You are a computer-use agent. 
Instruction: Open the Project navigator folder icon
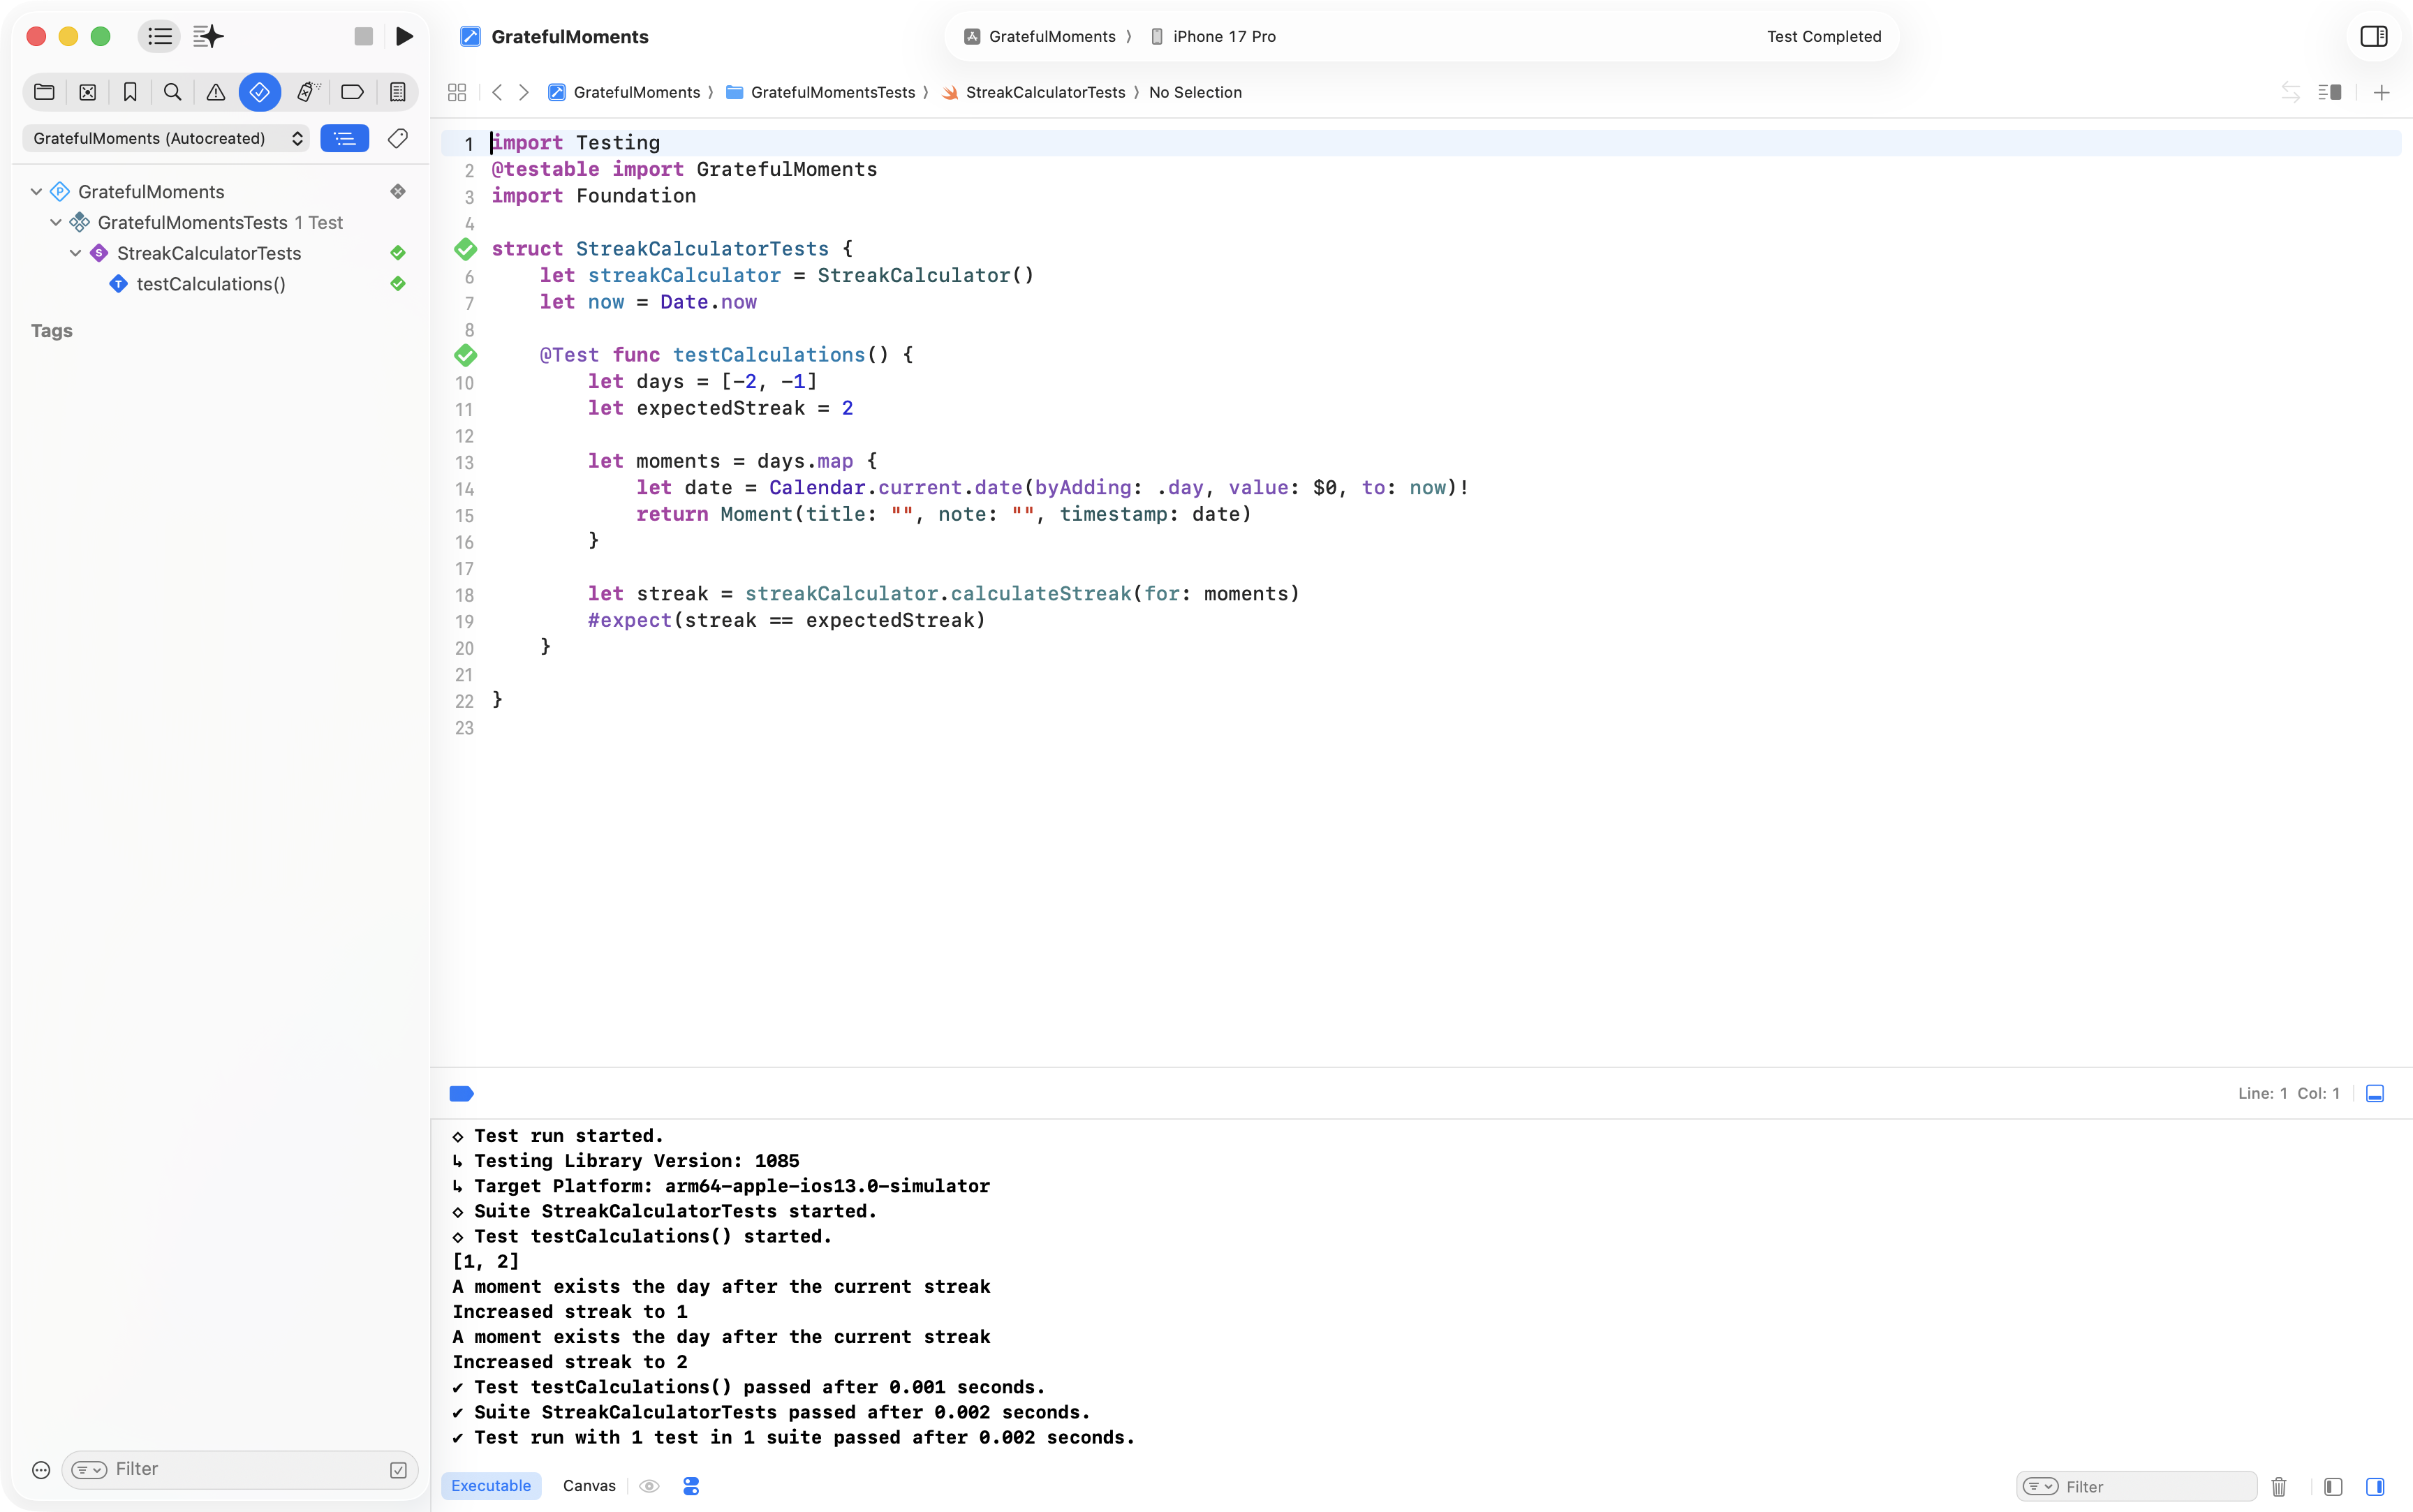(44, 92)
